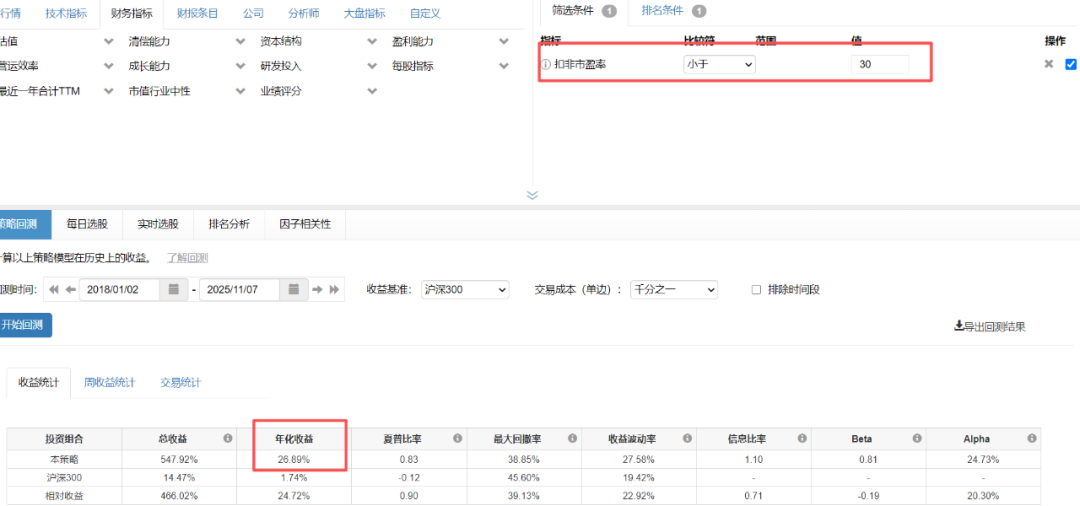Switch to the 财报条目 tab
Screen dimensions: 1080x506
point(197,13)
